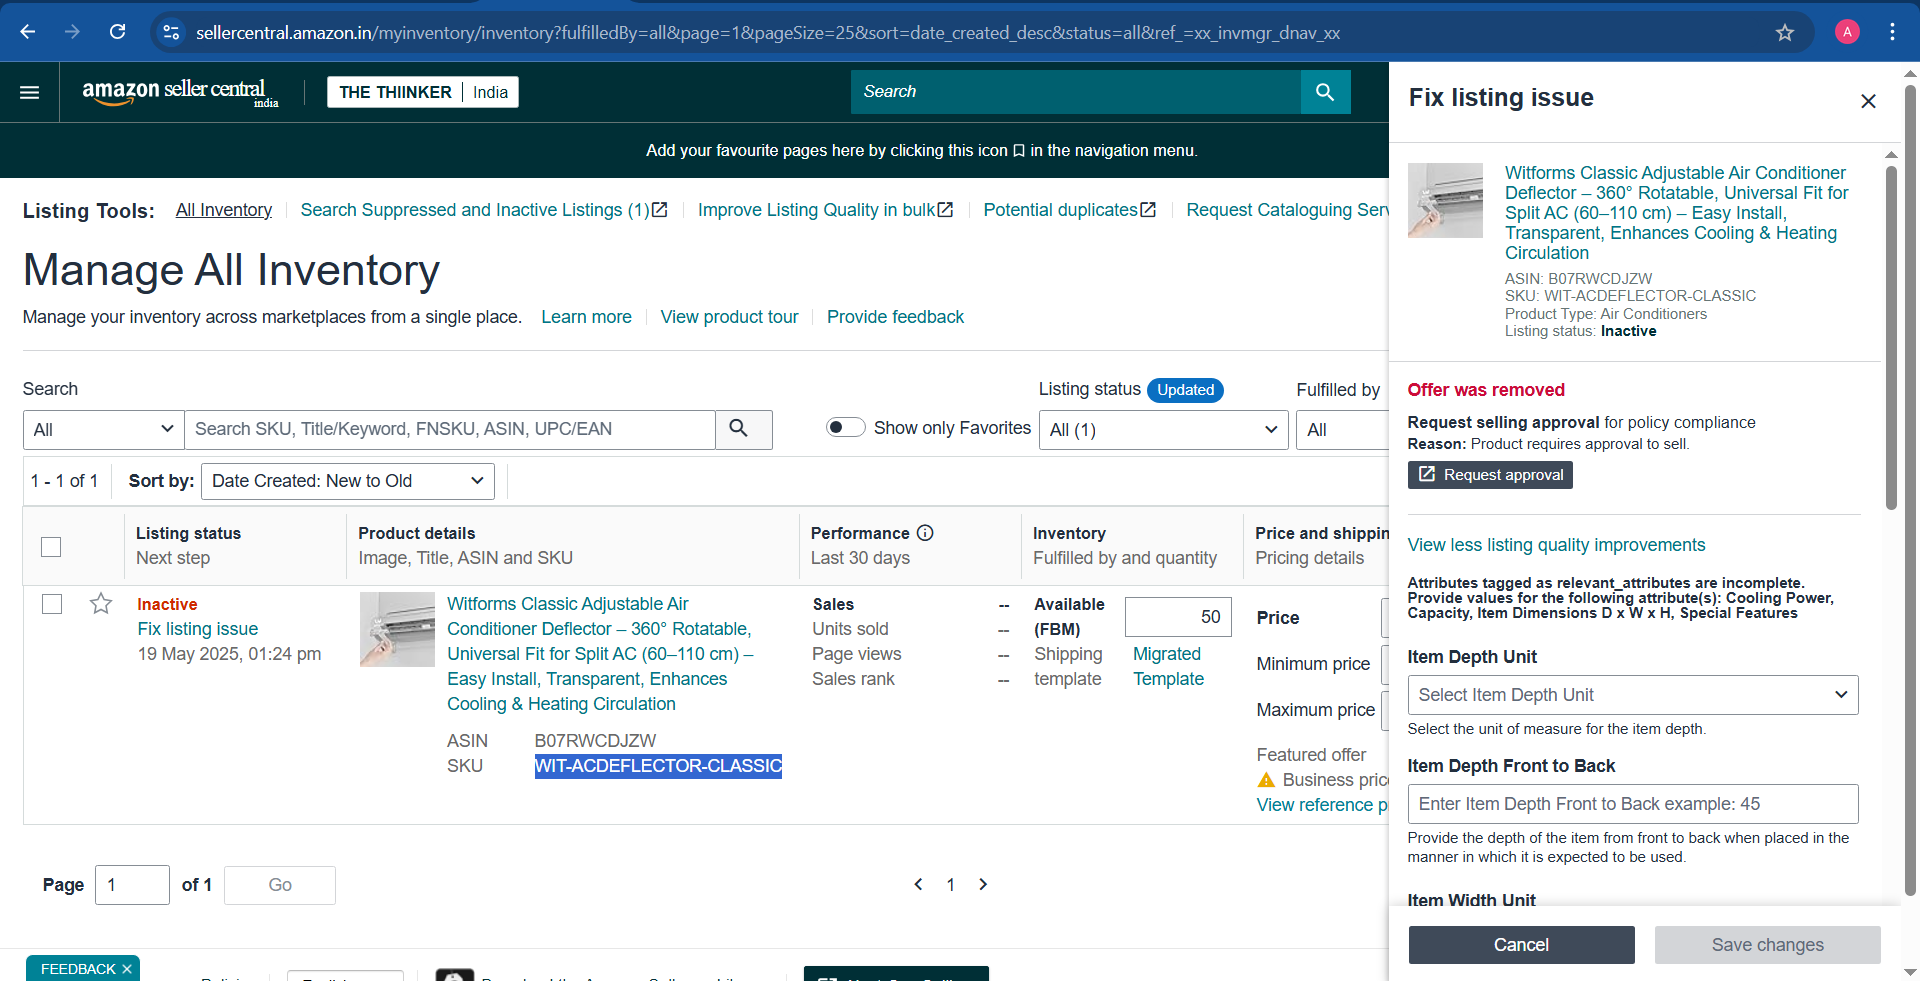Click Cancel in the Fix listing panel

1521,945
